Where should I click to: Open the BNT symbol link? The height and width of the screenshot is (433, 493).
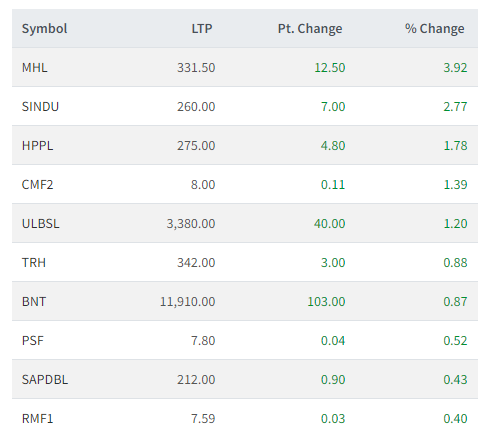pyautogui.click(x=34, y=302)
